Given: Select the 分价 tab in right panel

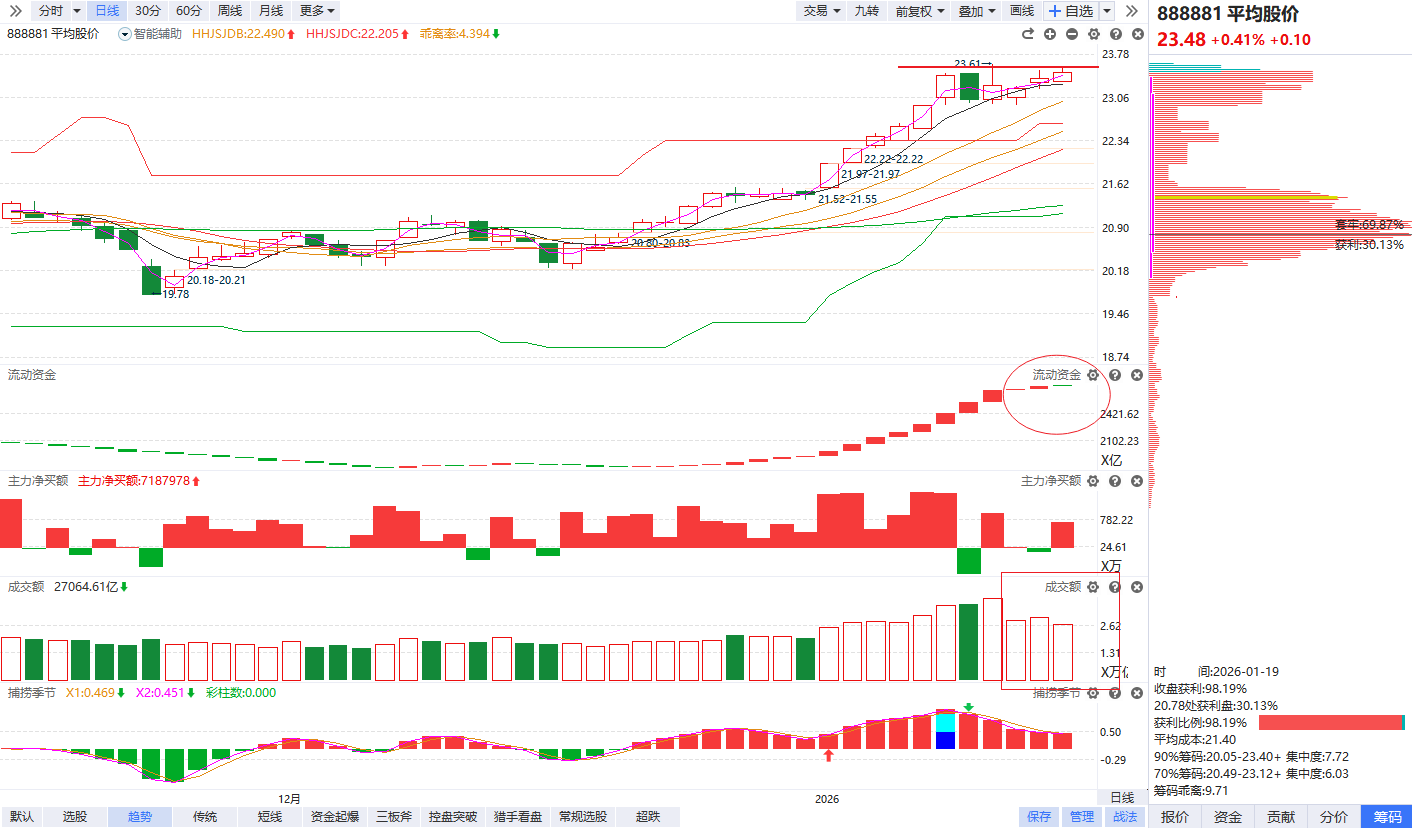Looking at the screenshot, I should pos(1334,817).
